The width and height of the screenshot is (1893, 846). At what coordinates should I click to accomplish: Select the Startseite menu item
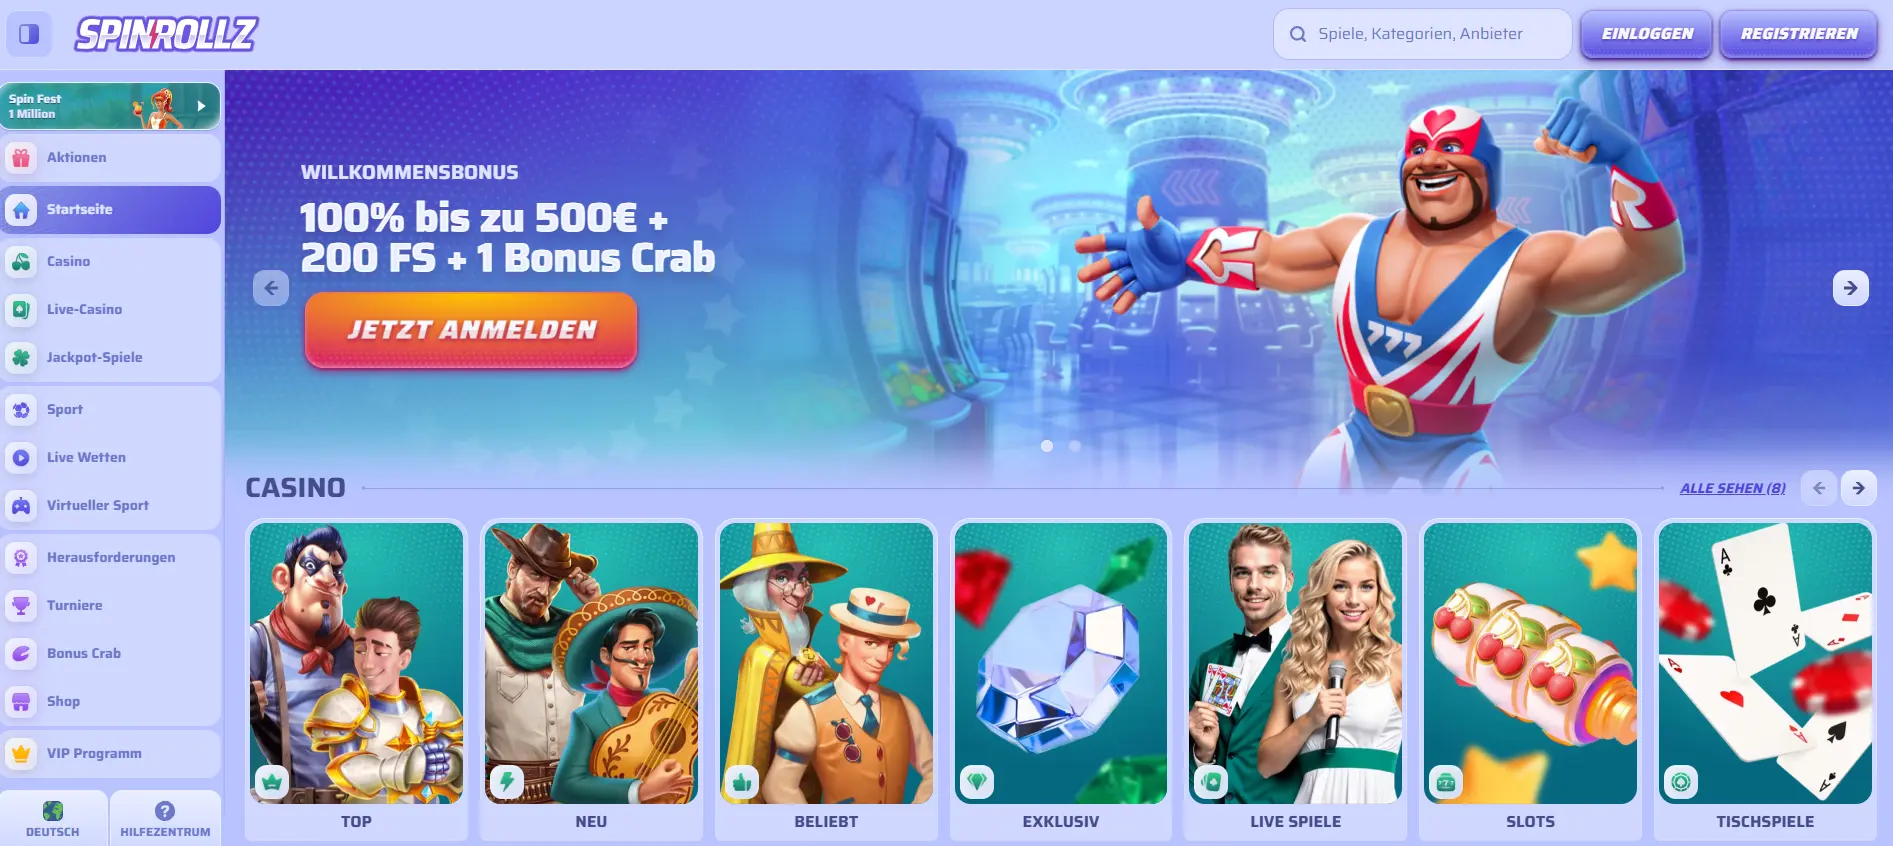(110, 209)
